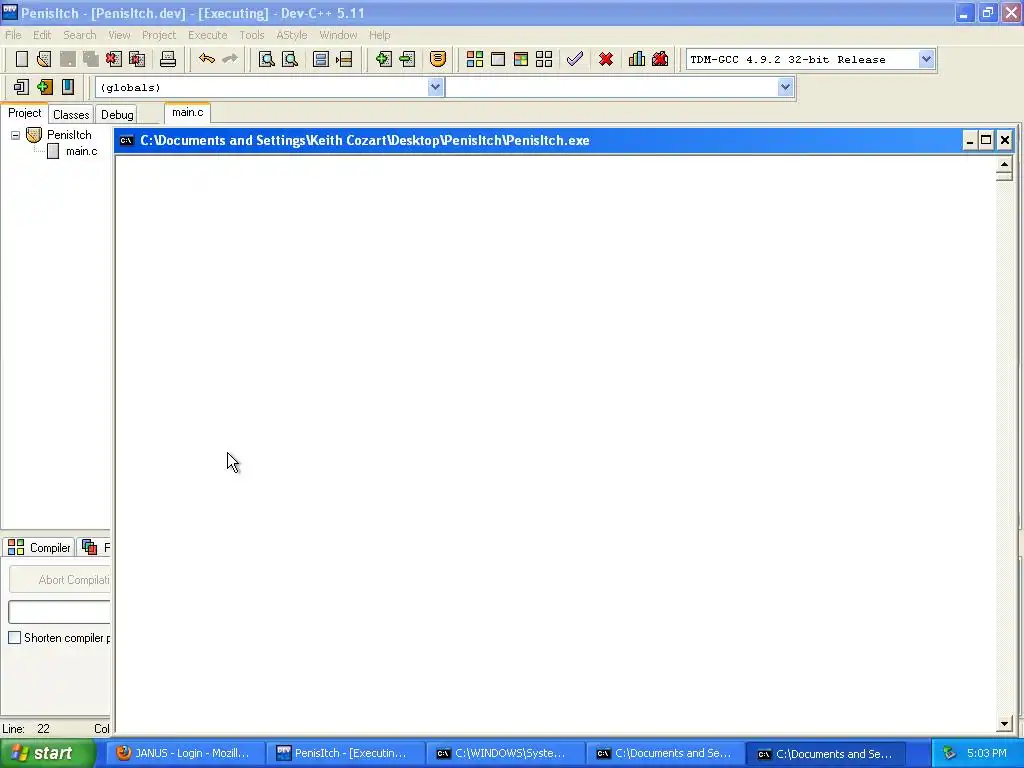Open the Window menu

[x=338, y=35]
